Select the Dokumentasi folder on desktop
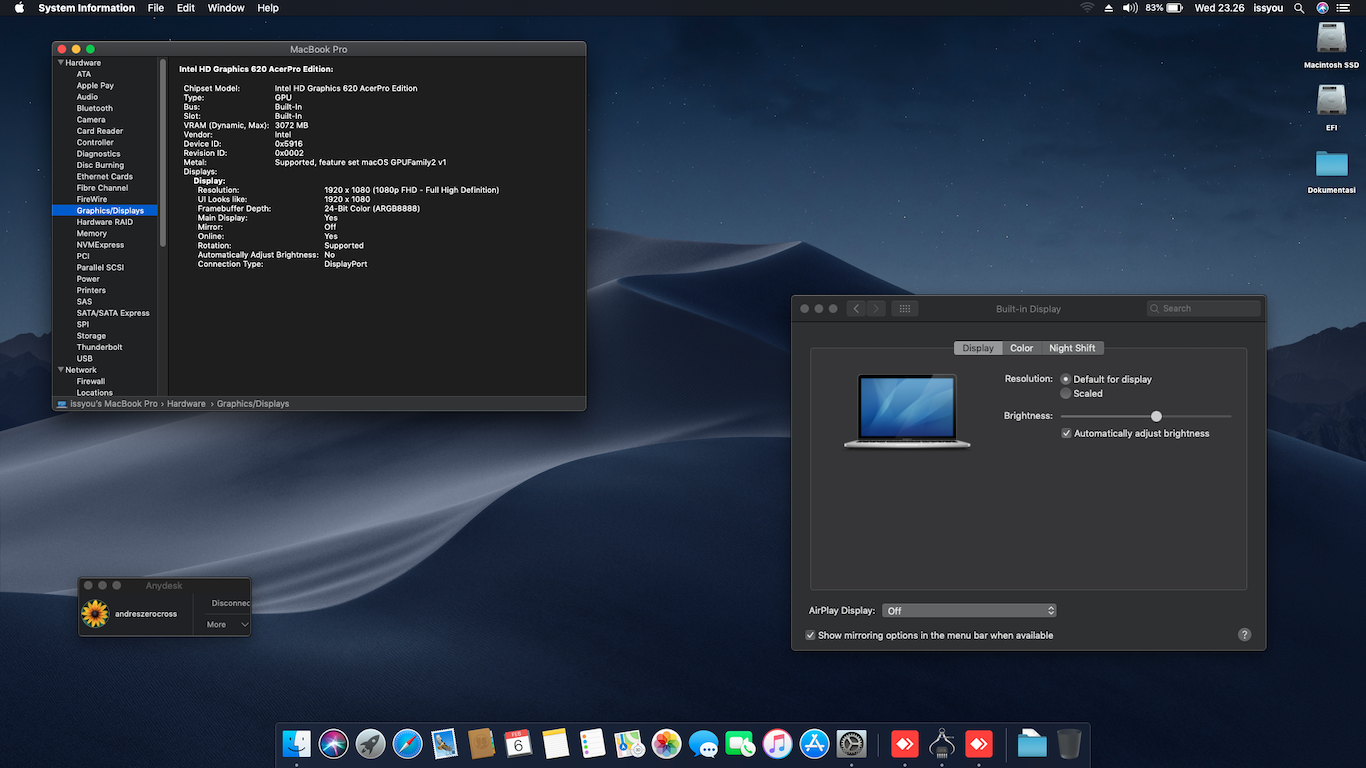This screenshot has width=1366, height=768. click(1331, 171)
